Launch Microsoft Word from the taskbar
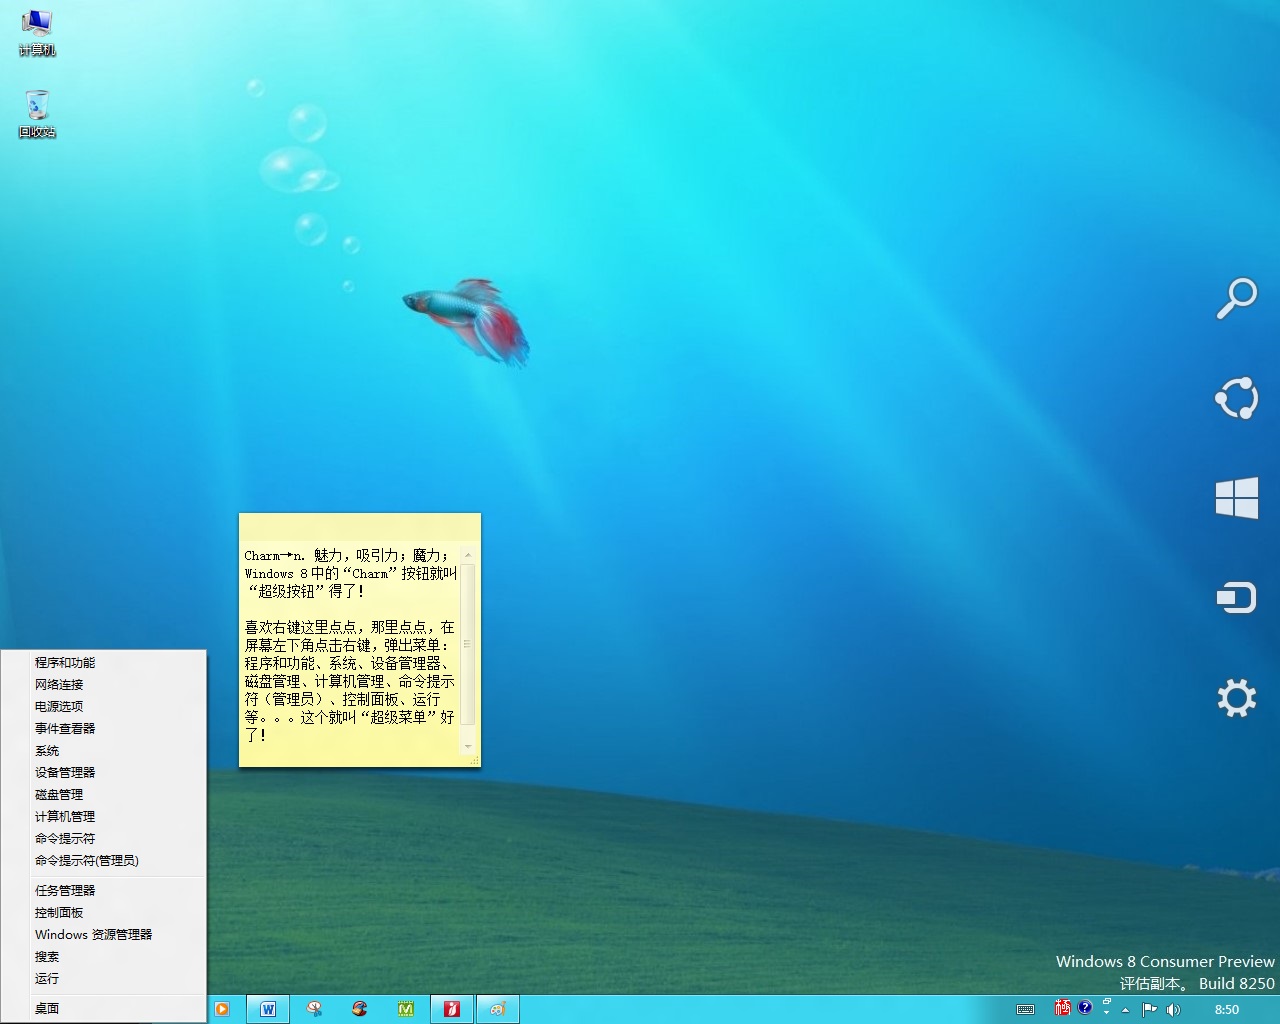 tap(268, 1008)
